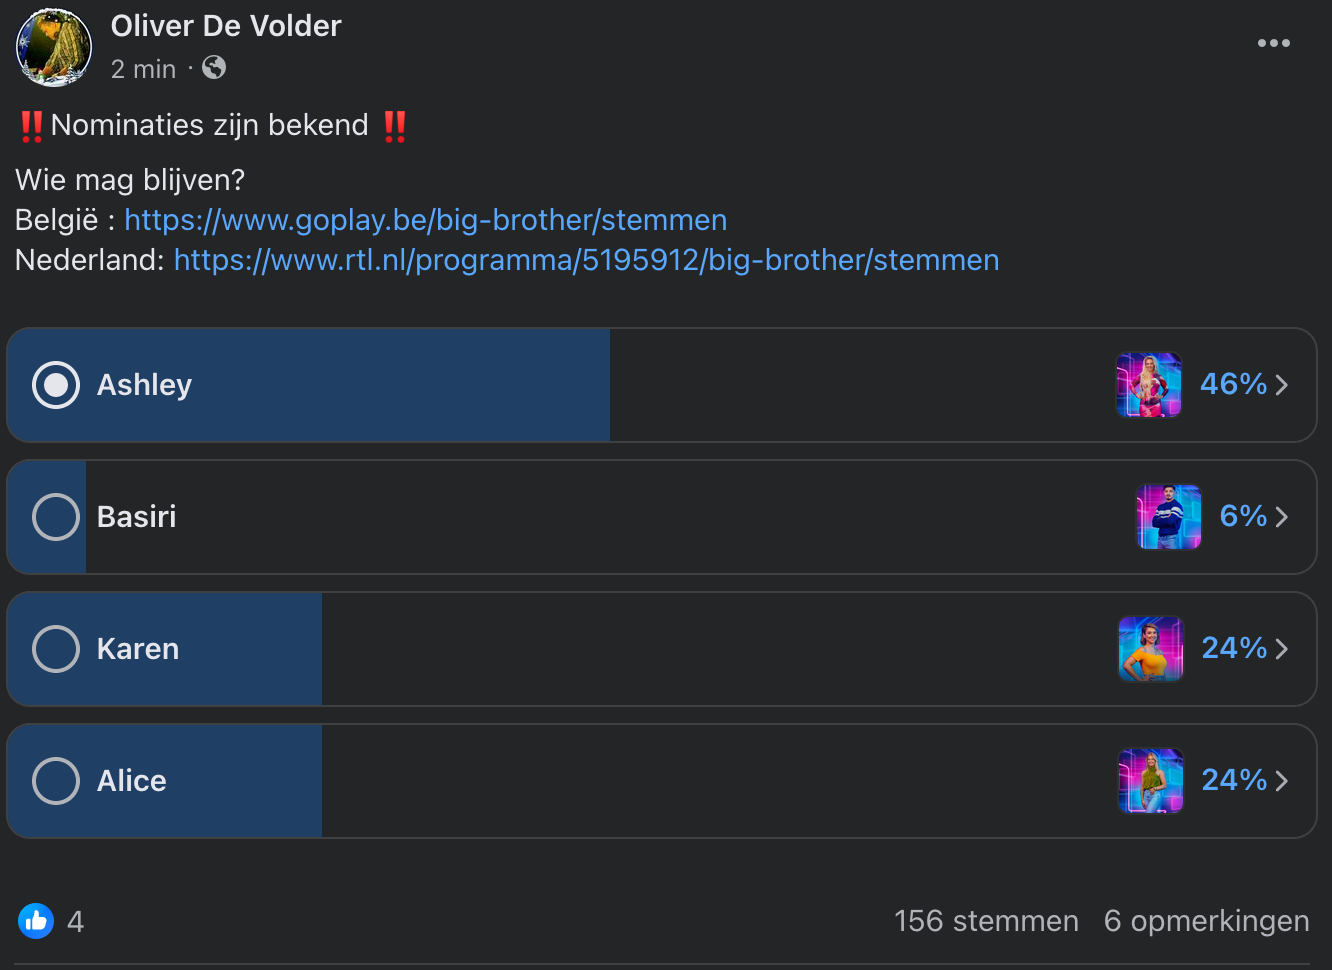Expand Ashley's 46% voters chevron

coord(1282,385)
